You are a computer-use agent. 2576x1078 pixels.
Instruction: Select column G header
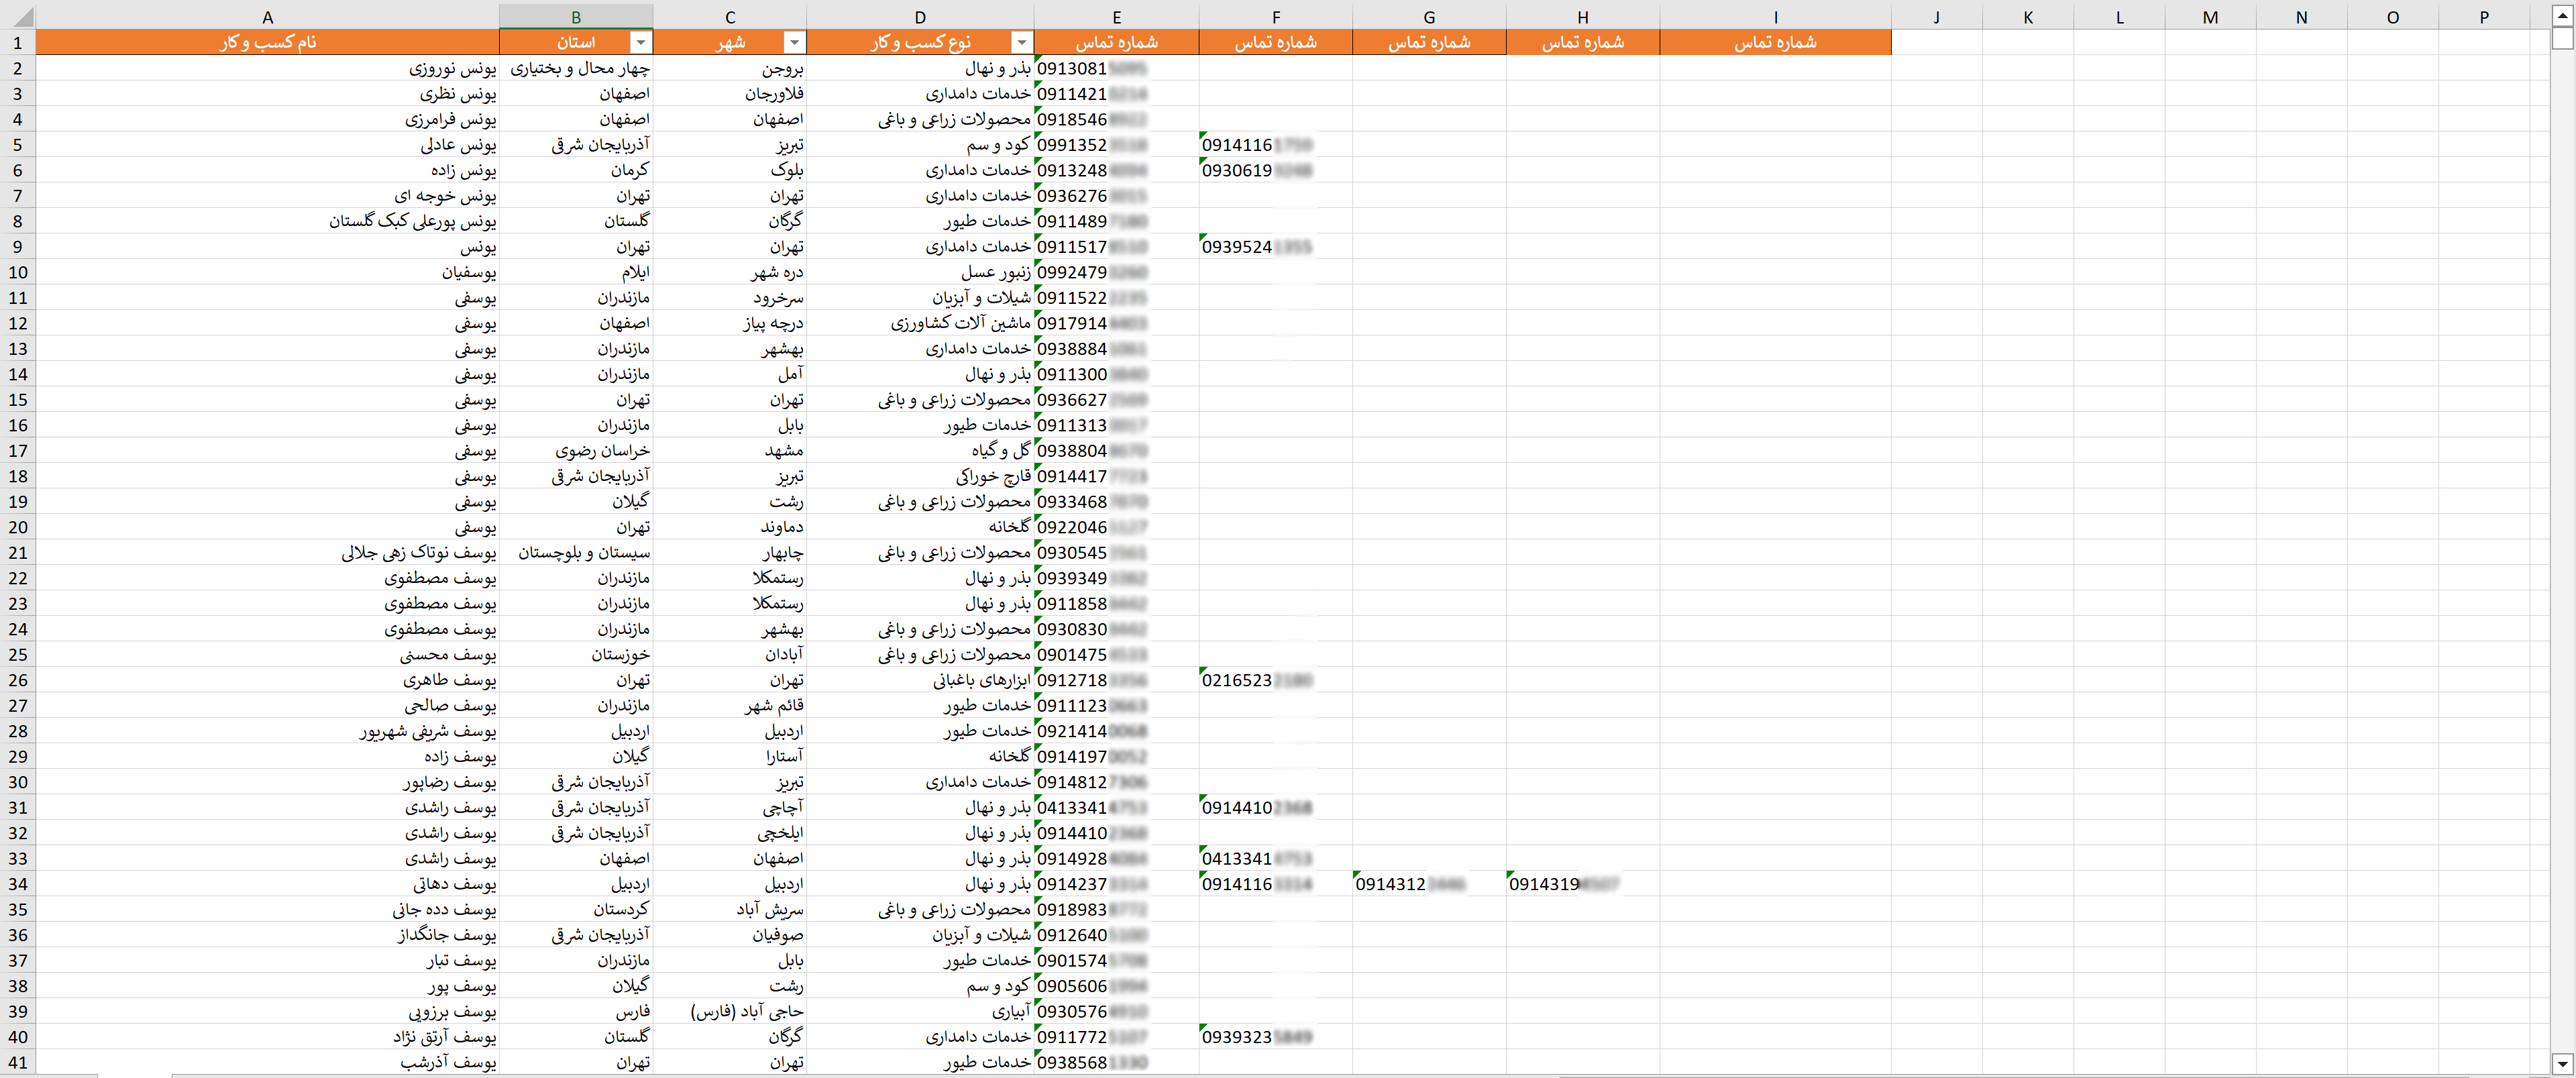click(x=1429, y=17)
